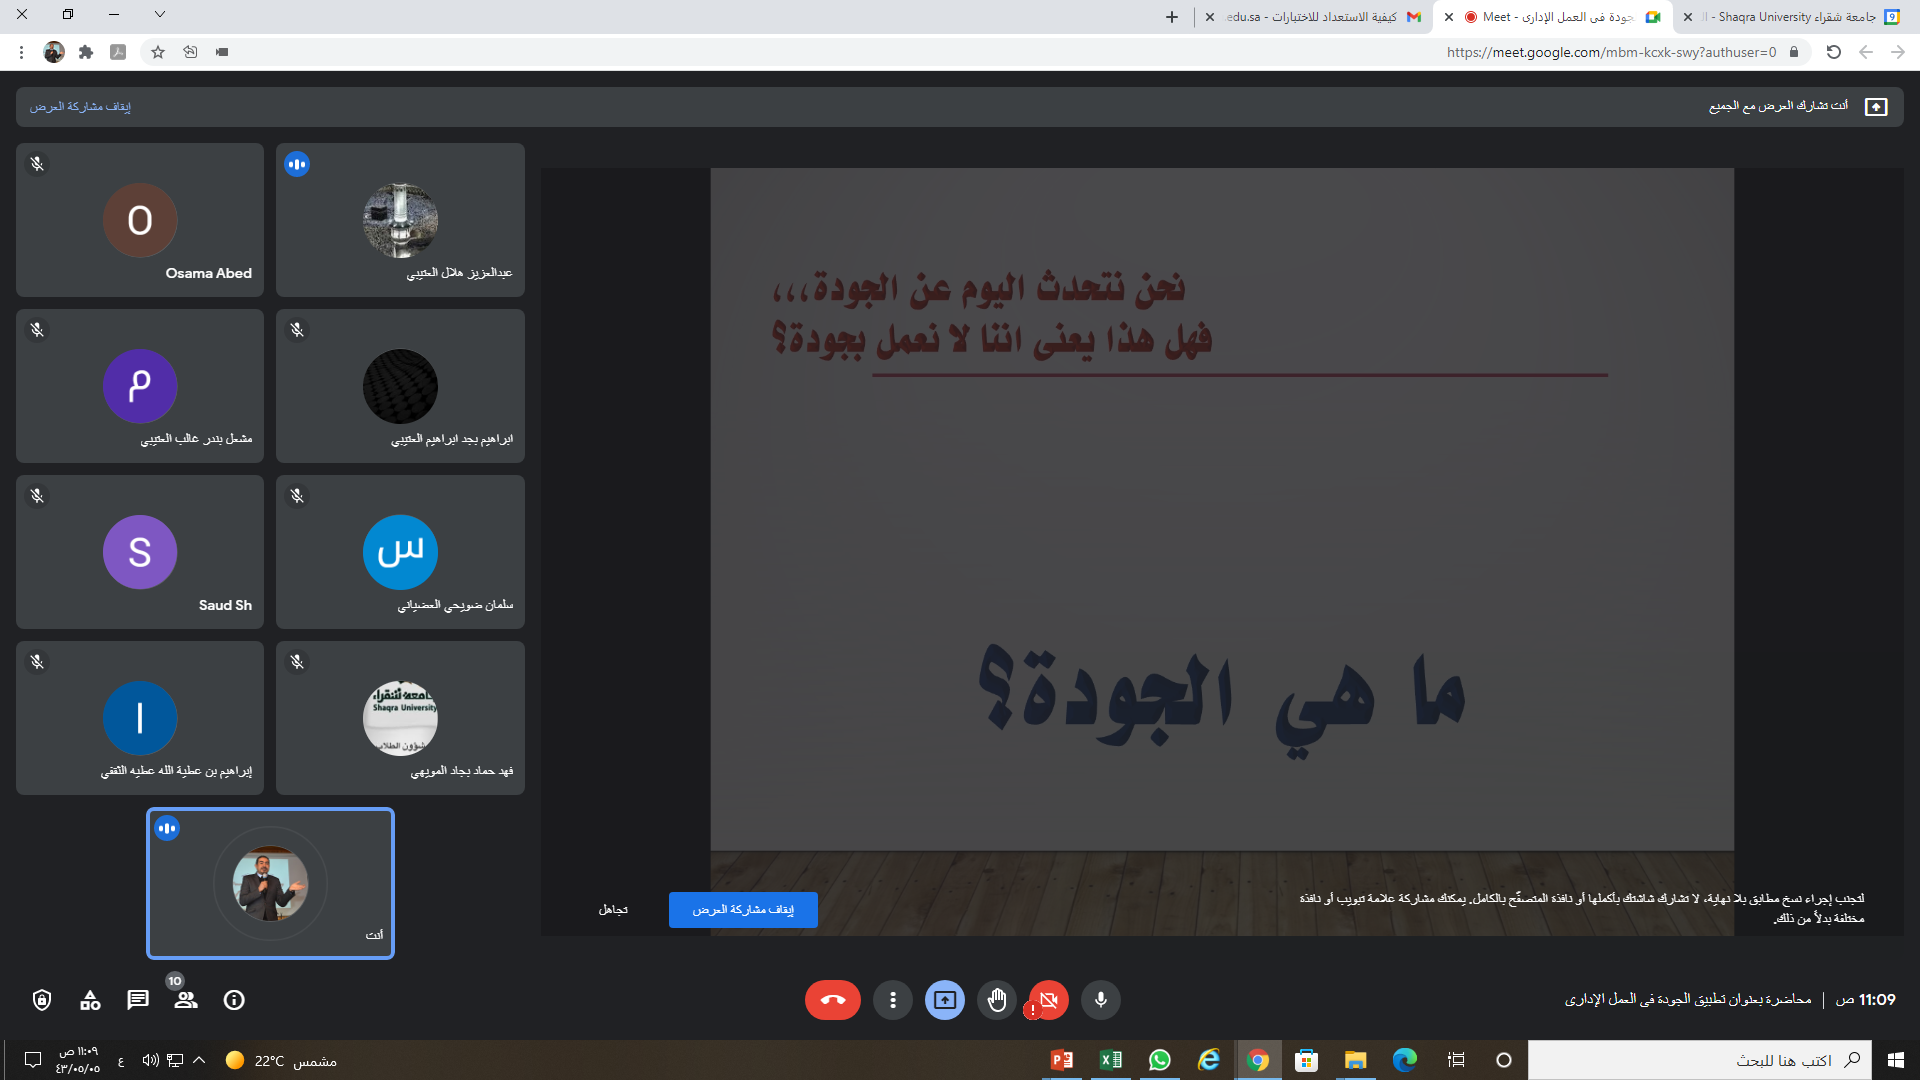
Task: Expand the system tray hidden icons arrow
Action: [x=199, y=1060]
